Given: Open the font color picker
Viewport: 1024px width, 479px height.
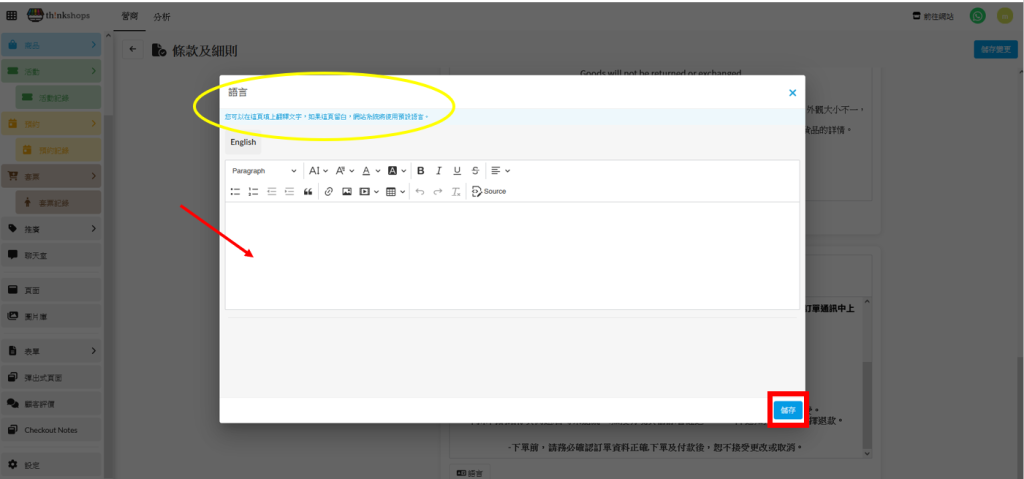Looking at the screenshot, I should coord(371,171).
